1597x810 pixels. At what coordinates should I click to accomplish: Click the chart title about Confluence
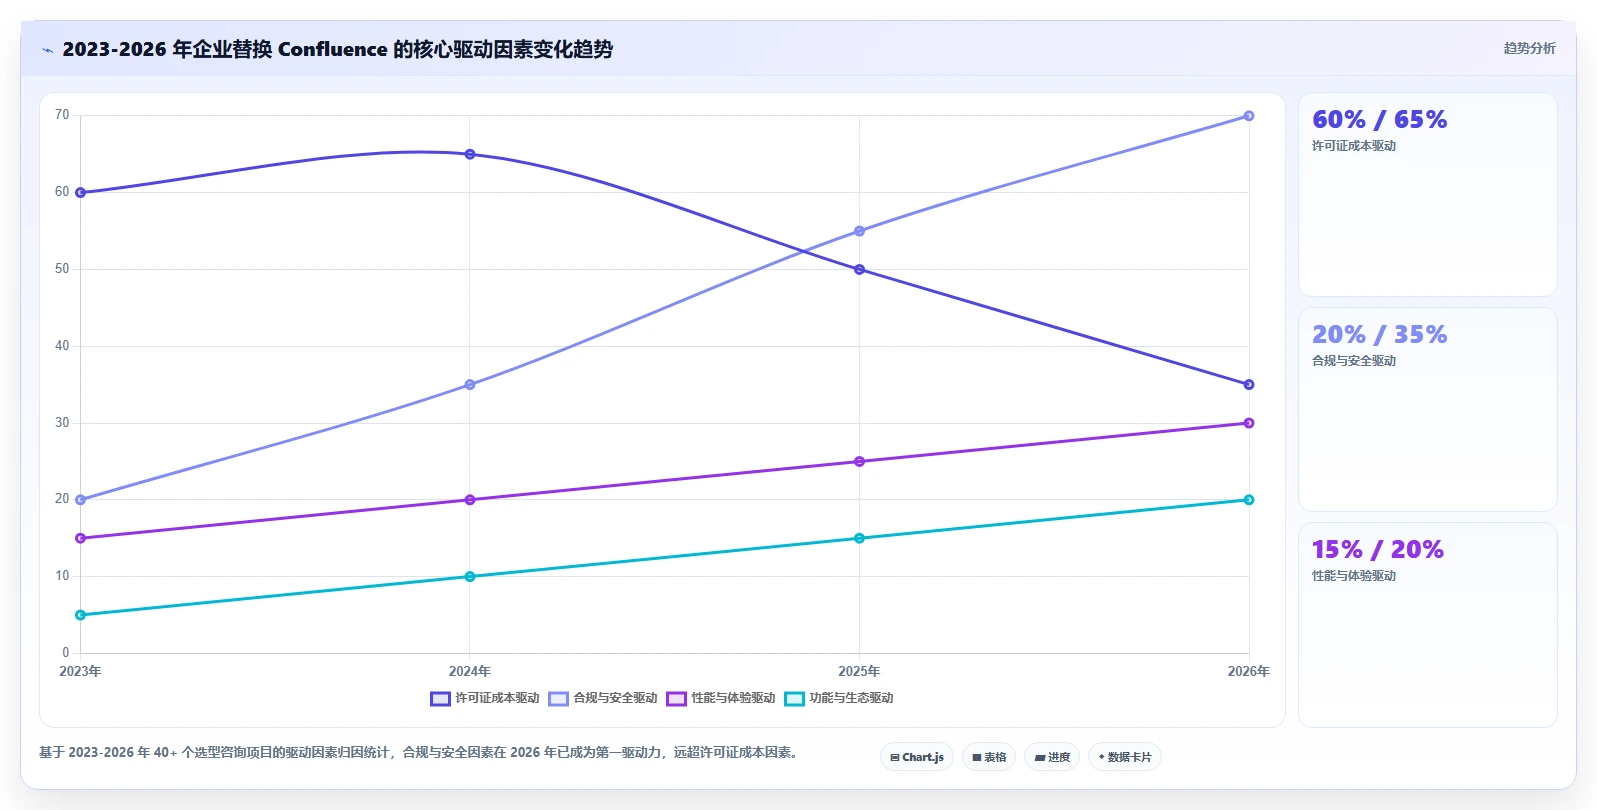(x=337, y=49)
